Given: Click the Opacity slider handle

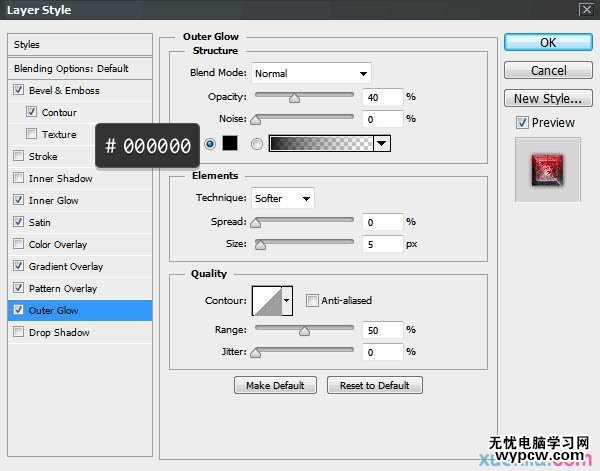Looking at the screenshot, I should coord(294,99).
